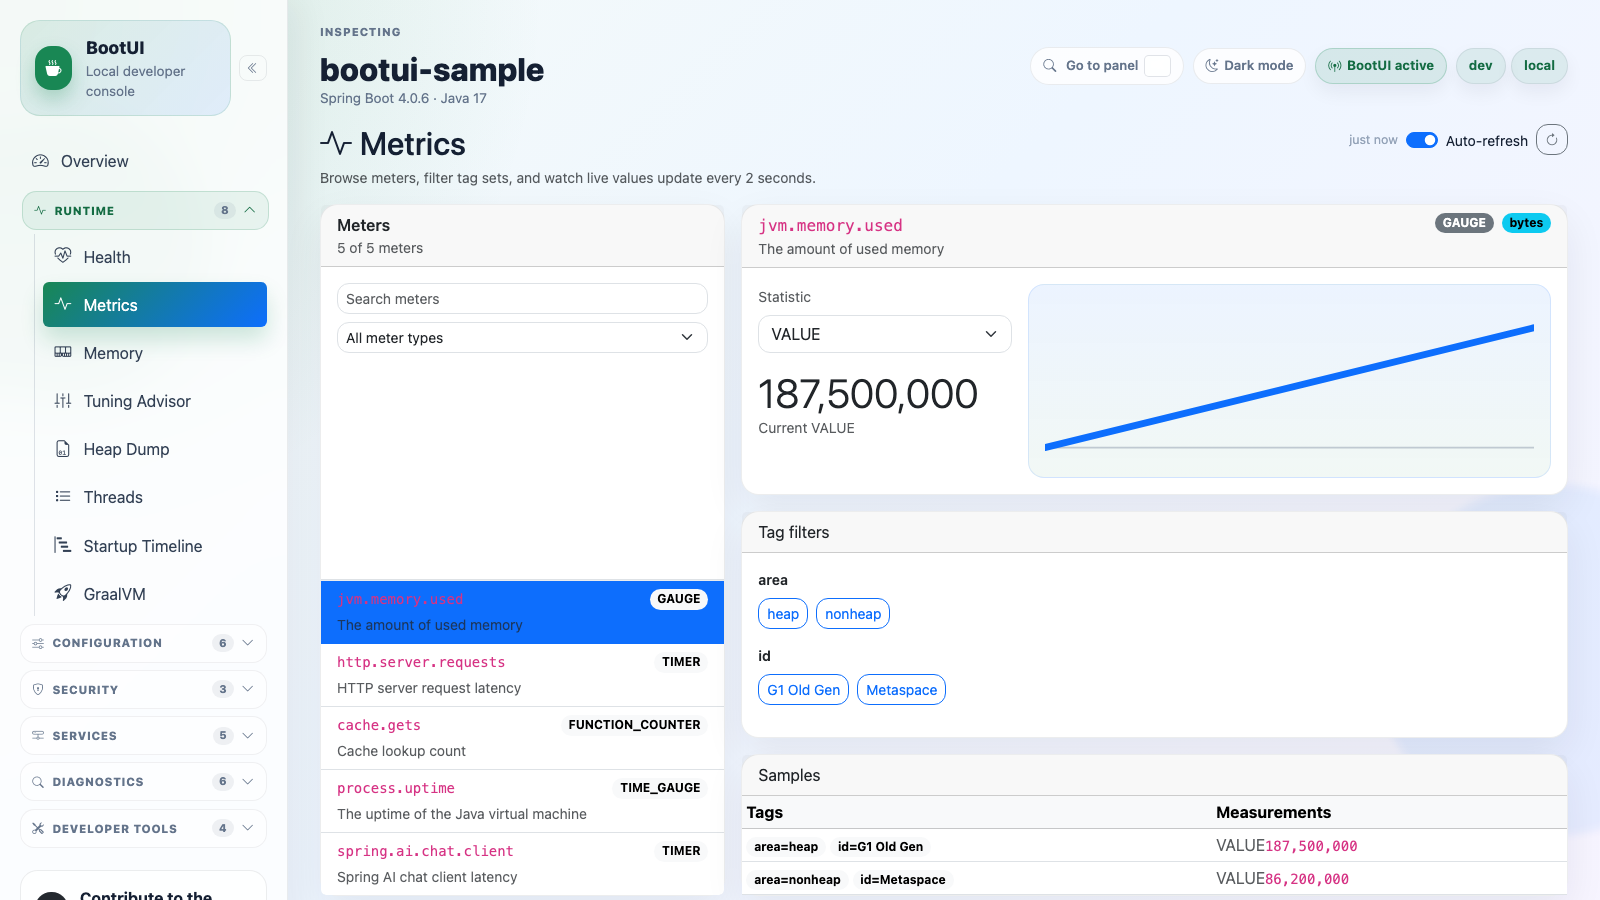
Task: Select the spring.ai.chat.client meter
Action: [522, 864]
